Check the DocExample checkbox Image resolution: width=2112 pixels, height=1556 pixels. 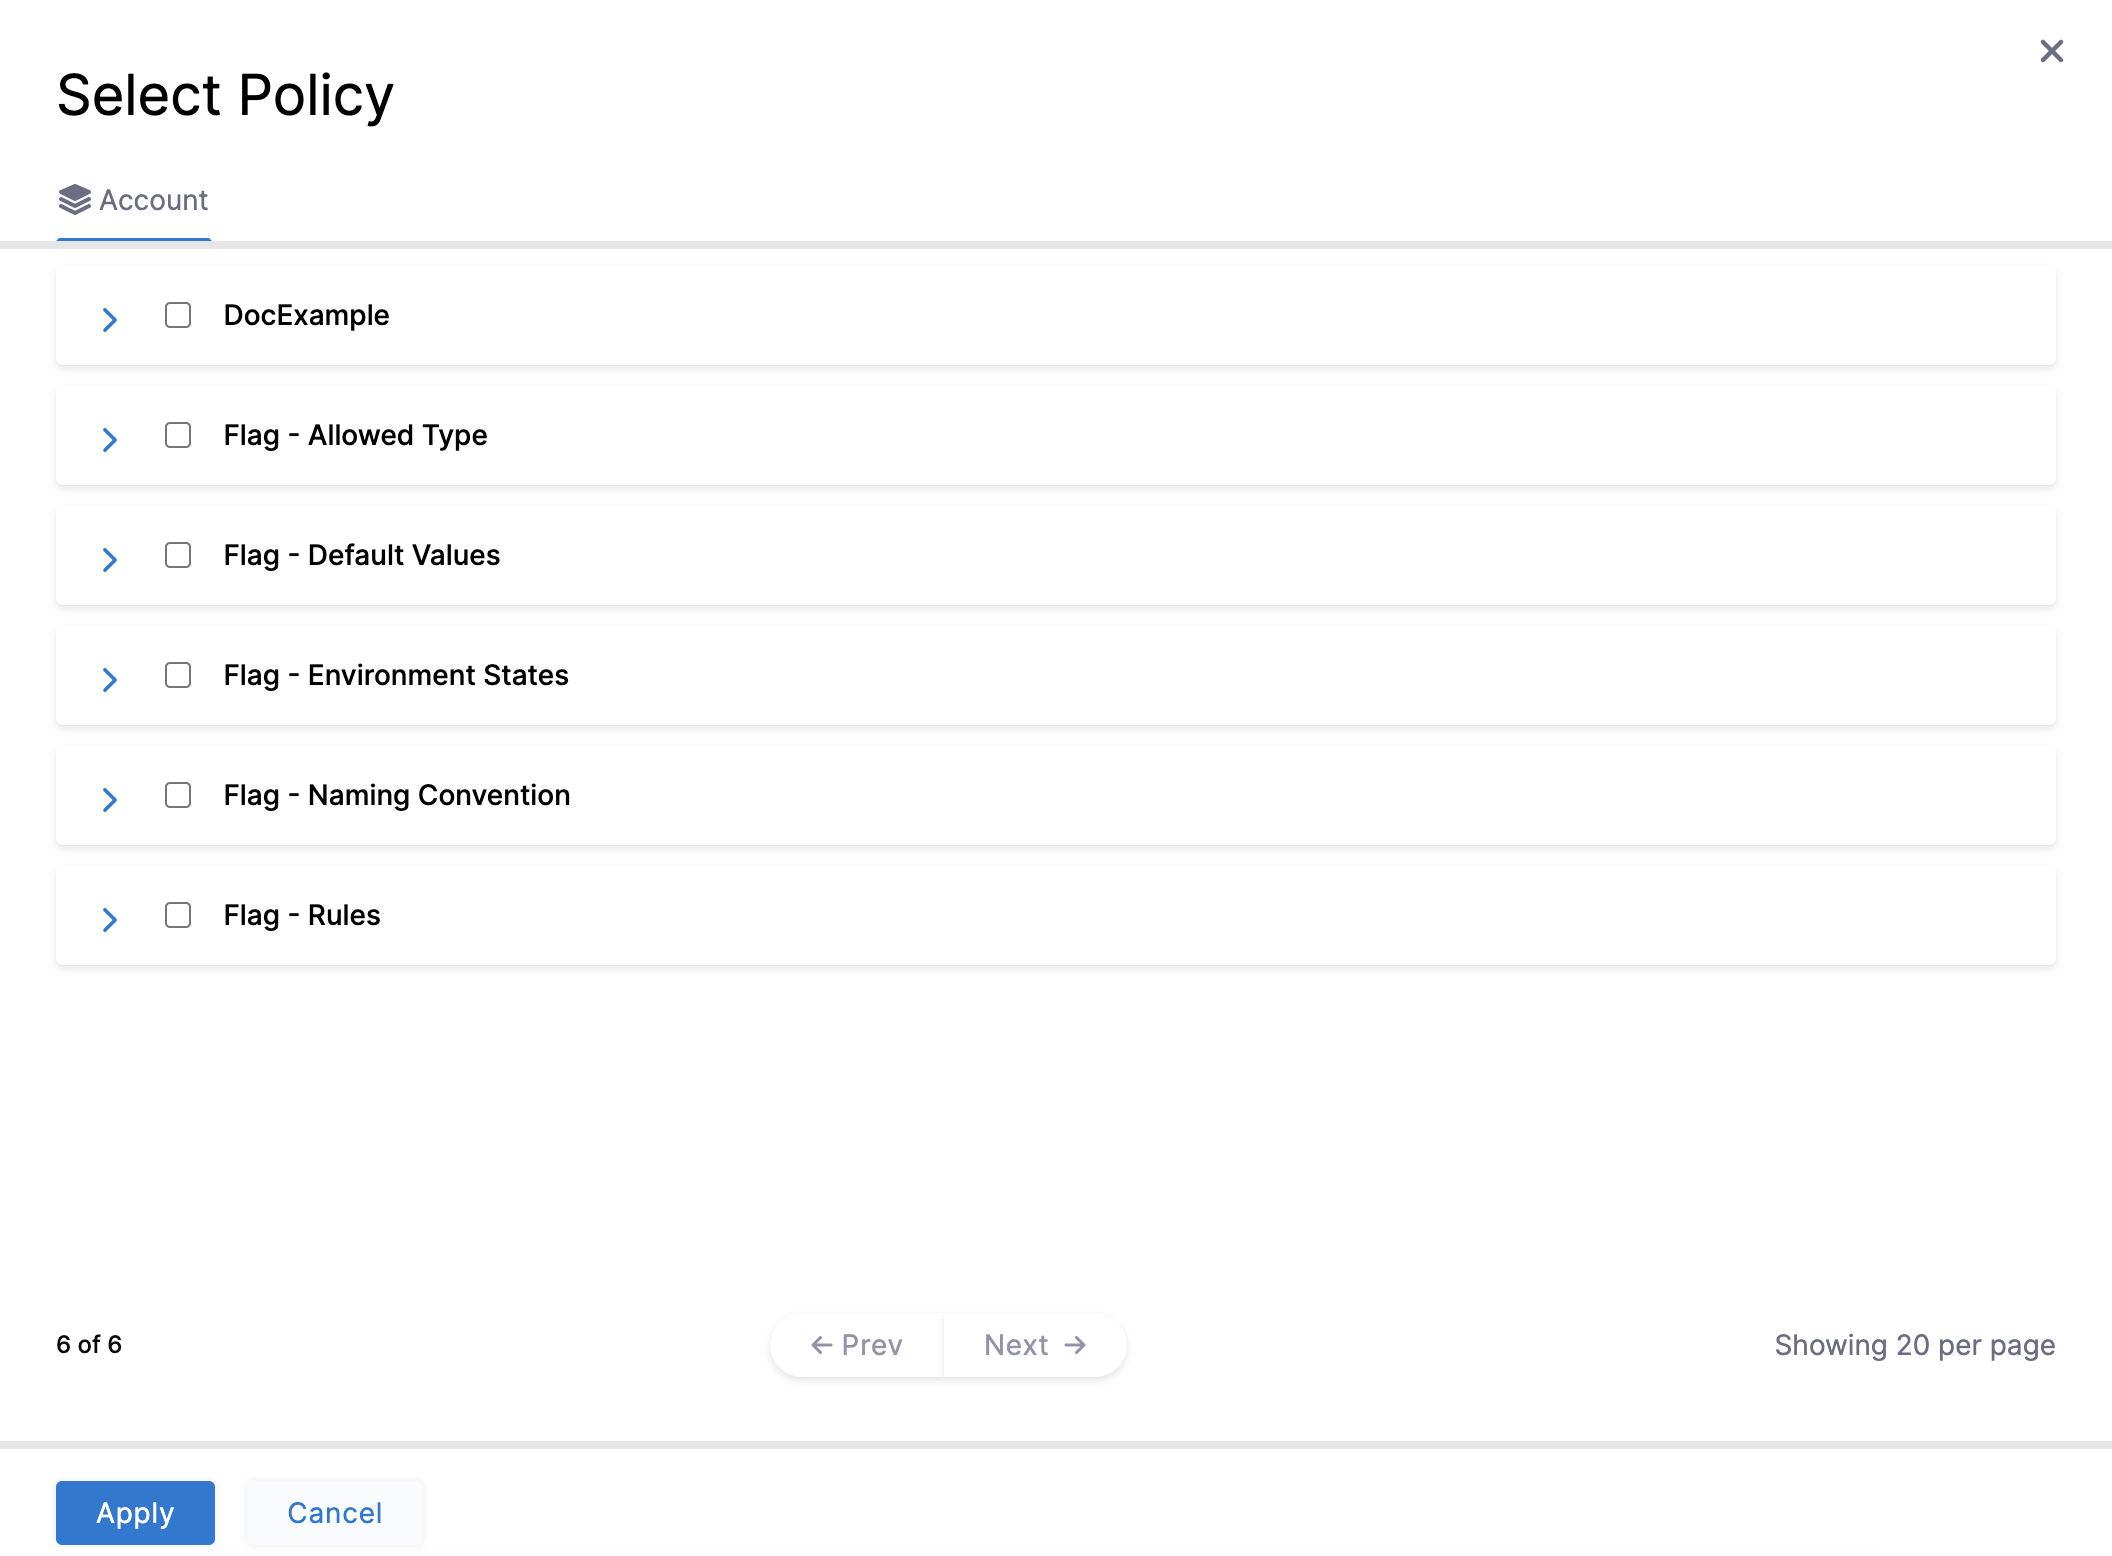(x=178, y=315)
